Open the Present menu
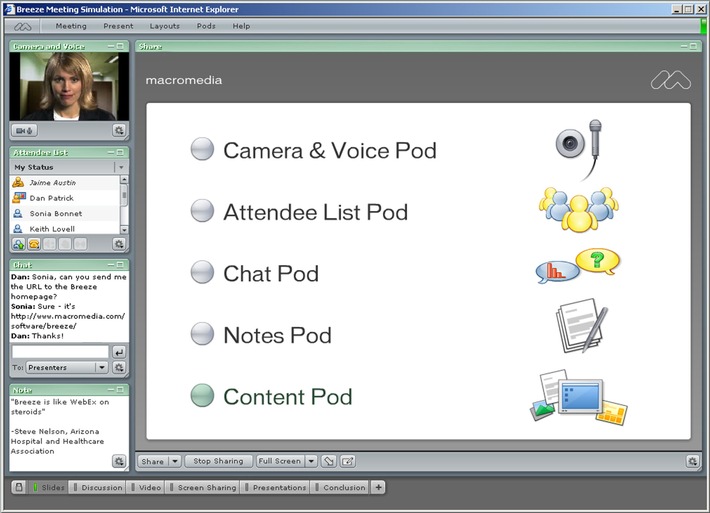The height and width of the screenshot is (513, 710). coord(118,26)
